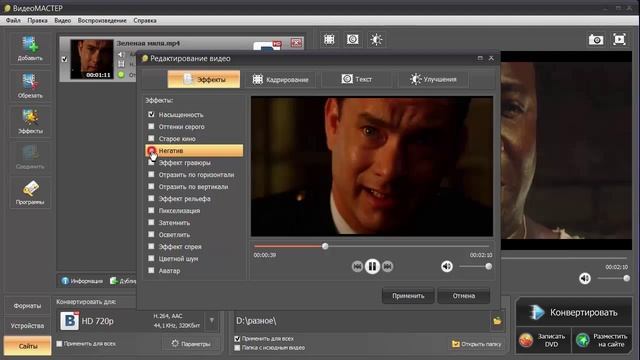The image size is (640, 360).
Task: Click Записать DVD
Action: click(543, 340)
